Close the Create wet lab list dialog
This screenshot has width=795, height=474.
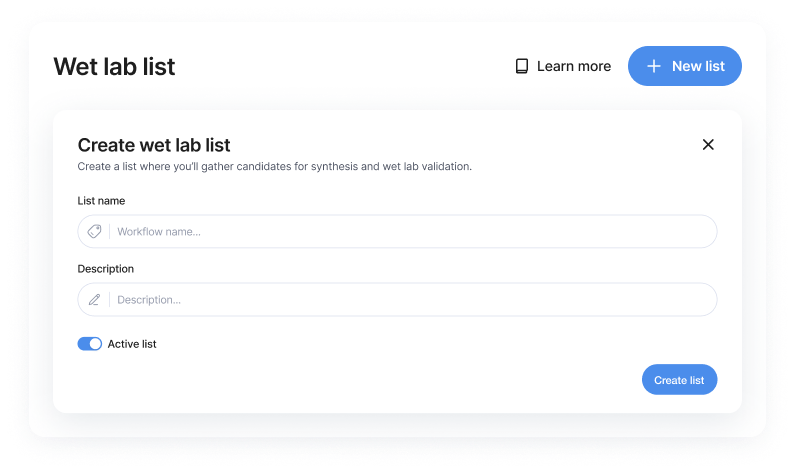(708, 144)
